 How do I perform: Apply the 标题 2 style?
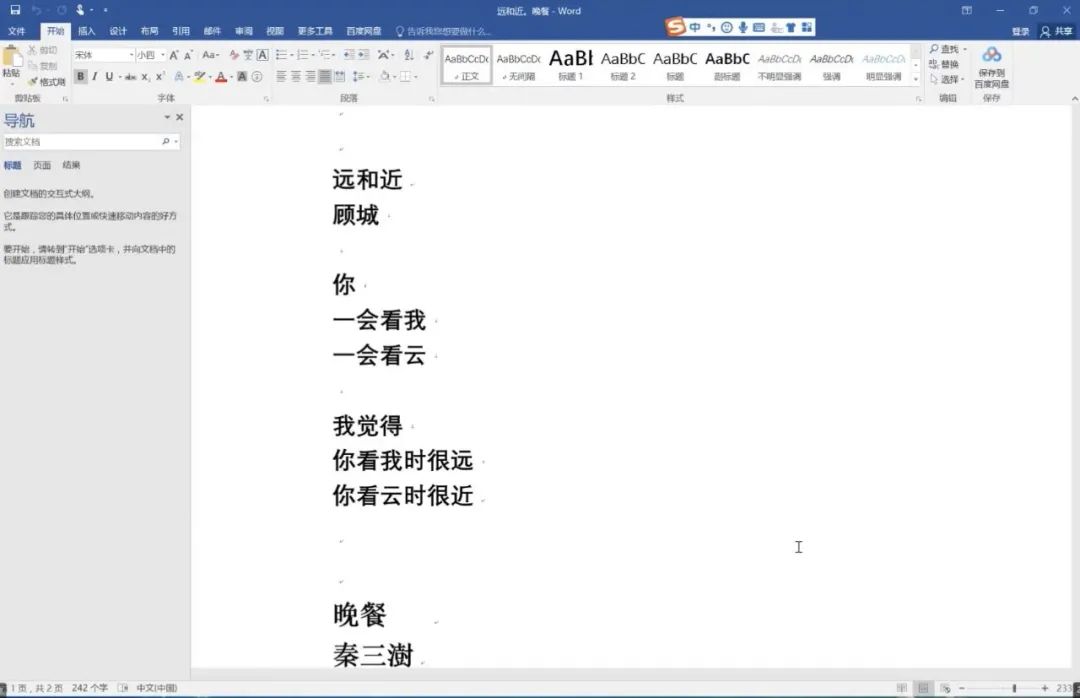[623, 65]
